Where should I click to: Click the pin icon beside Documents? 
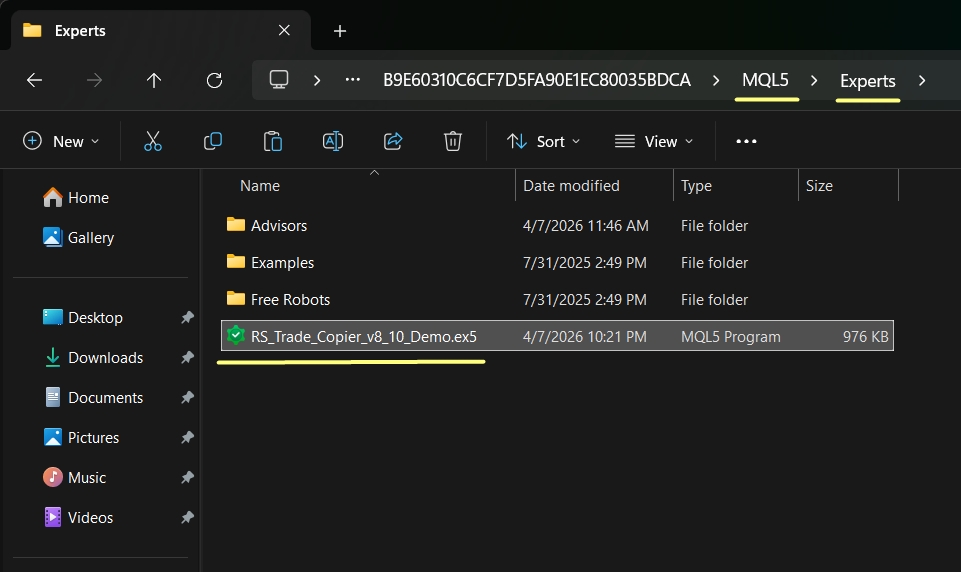click(x=188, y=397)
